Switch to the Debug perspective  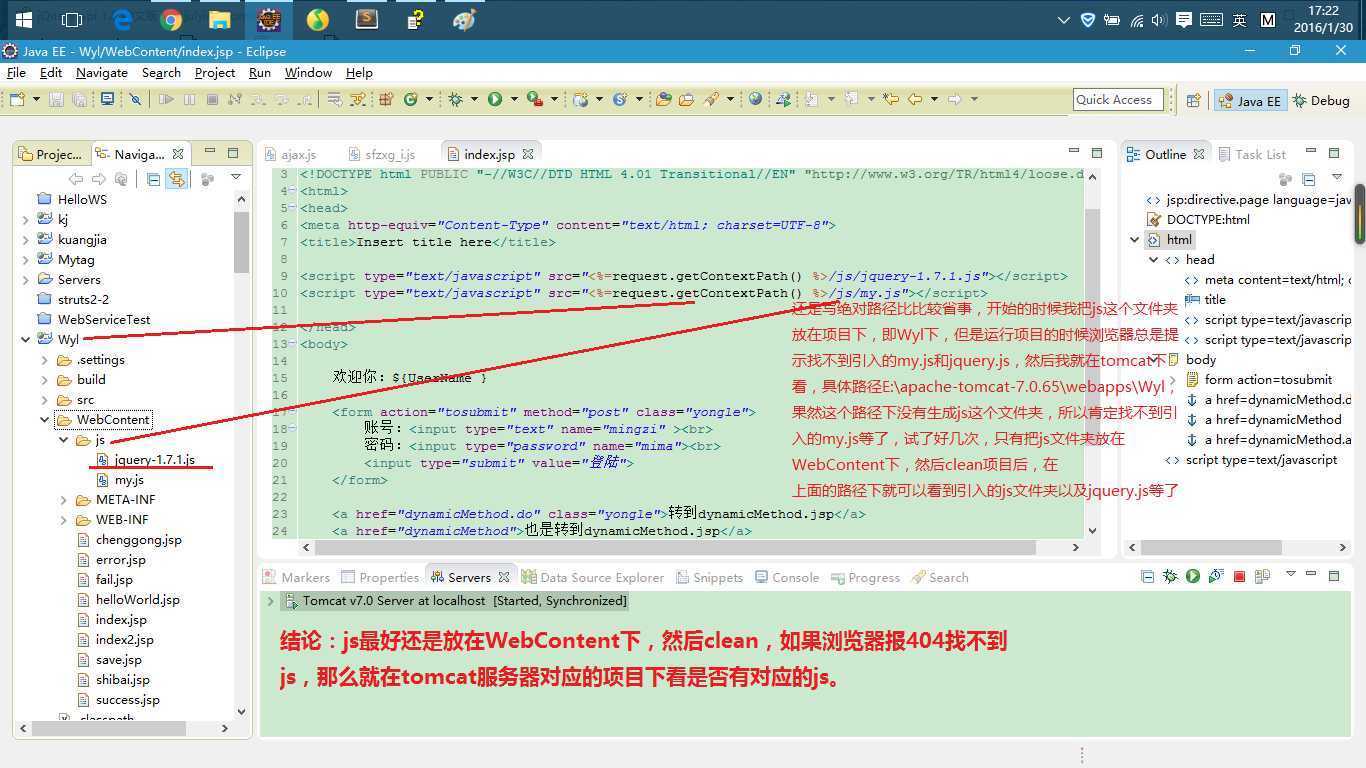[1321, 100]
